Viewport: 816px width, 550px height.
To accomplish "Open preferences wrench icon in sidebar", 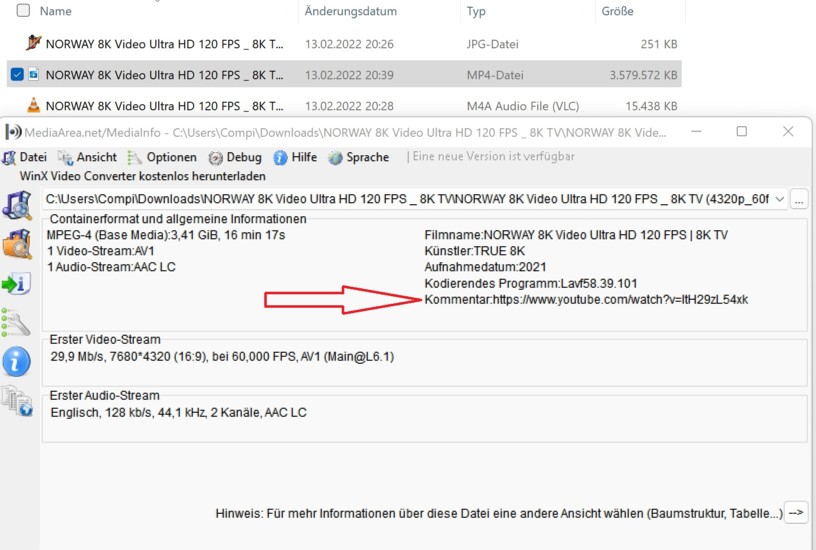I will pyautogui.click(x=16, y=323).
